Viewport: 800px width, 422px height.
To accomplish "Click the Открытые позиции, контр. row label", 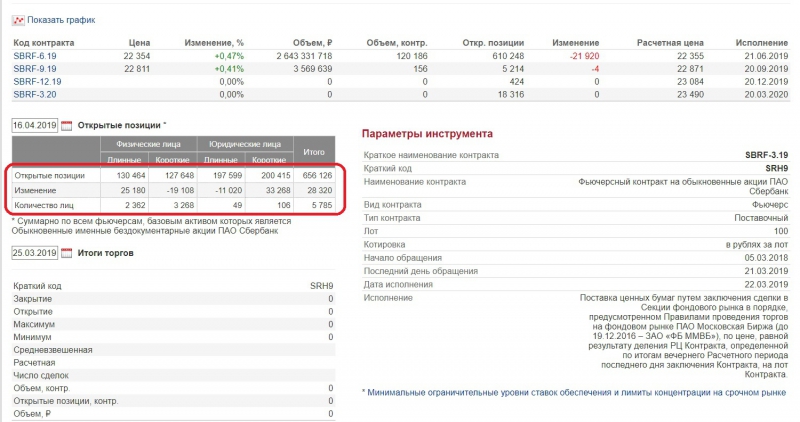I will pyautogui.click(x=66, y=401).
